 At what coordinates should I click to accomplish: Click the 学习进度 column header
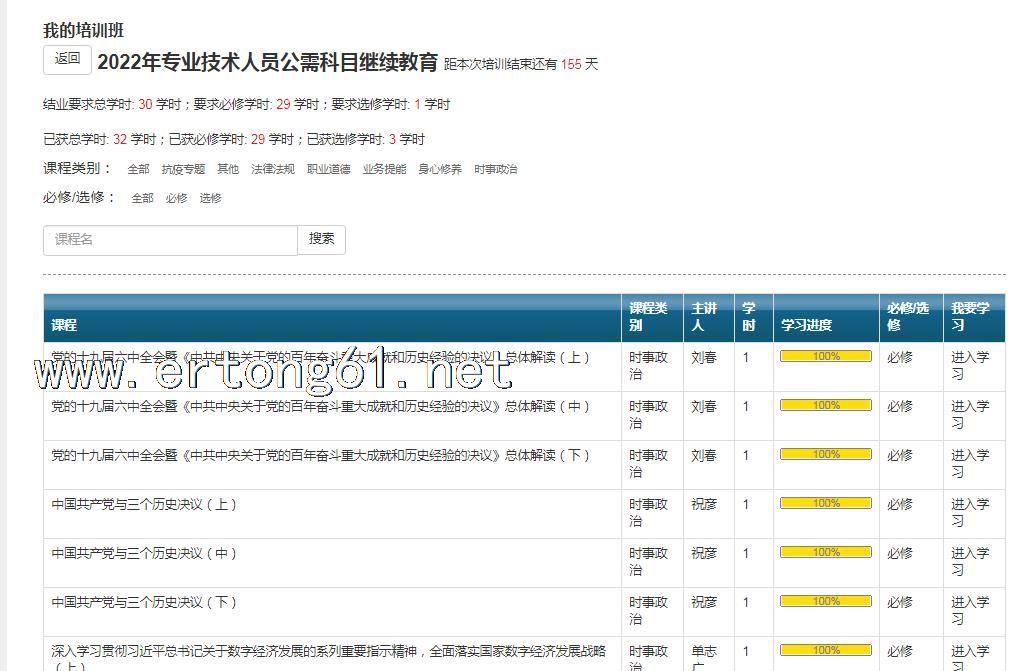point(806,325)
